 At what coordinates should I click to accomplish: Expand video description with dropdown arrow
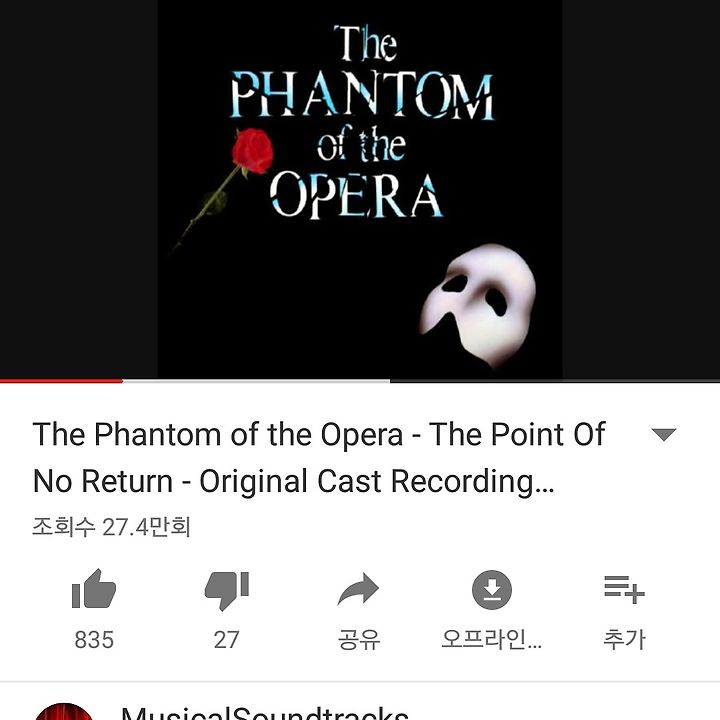click(664, 434)
